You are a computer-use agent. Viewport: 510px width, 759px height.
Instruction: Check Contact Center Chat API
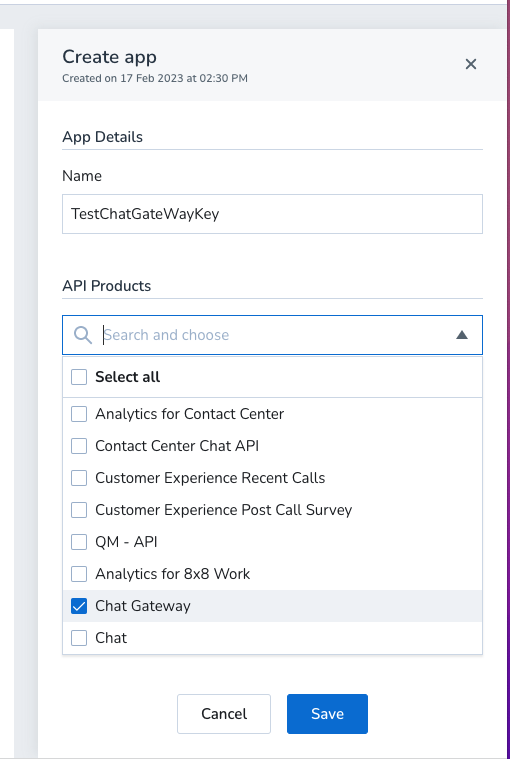click(x=79, y=446)
